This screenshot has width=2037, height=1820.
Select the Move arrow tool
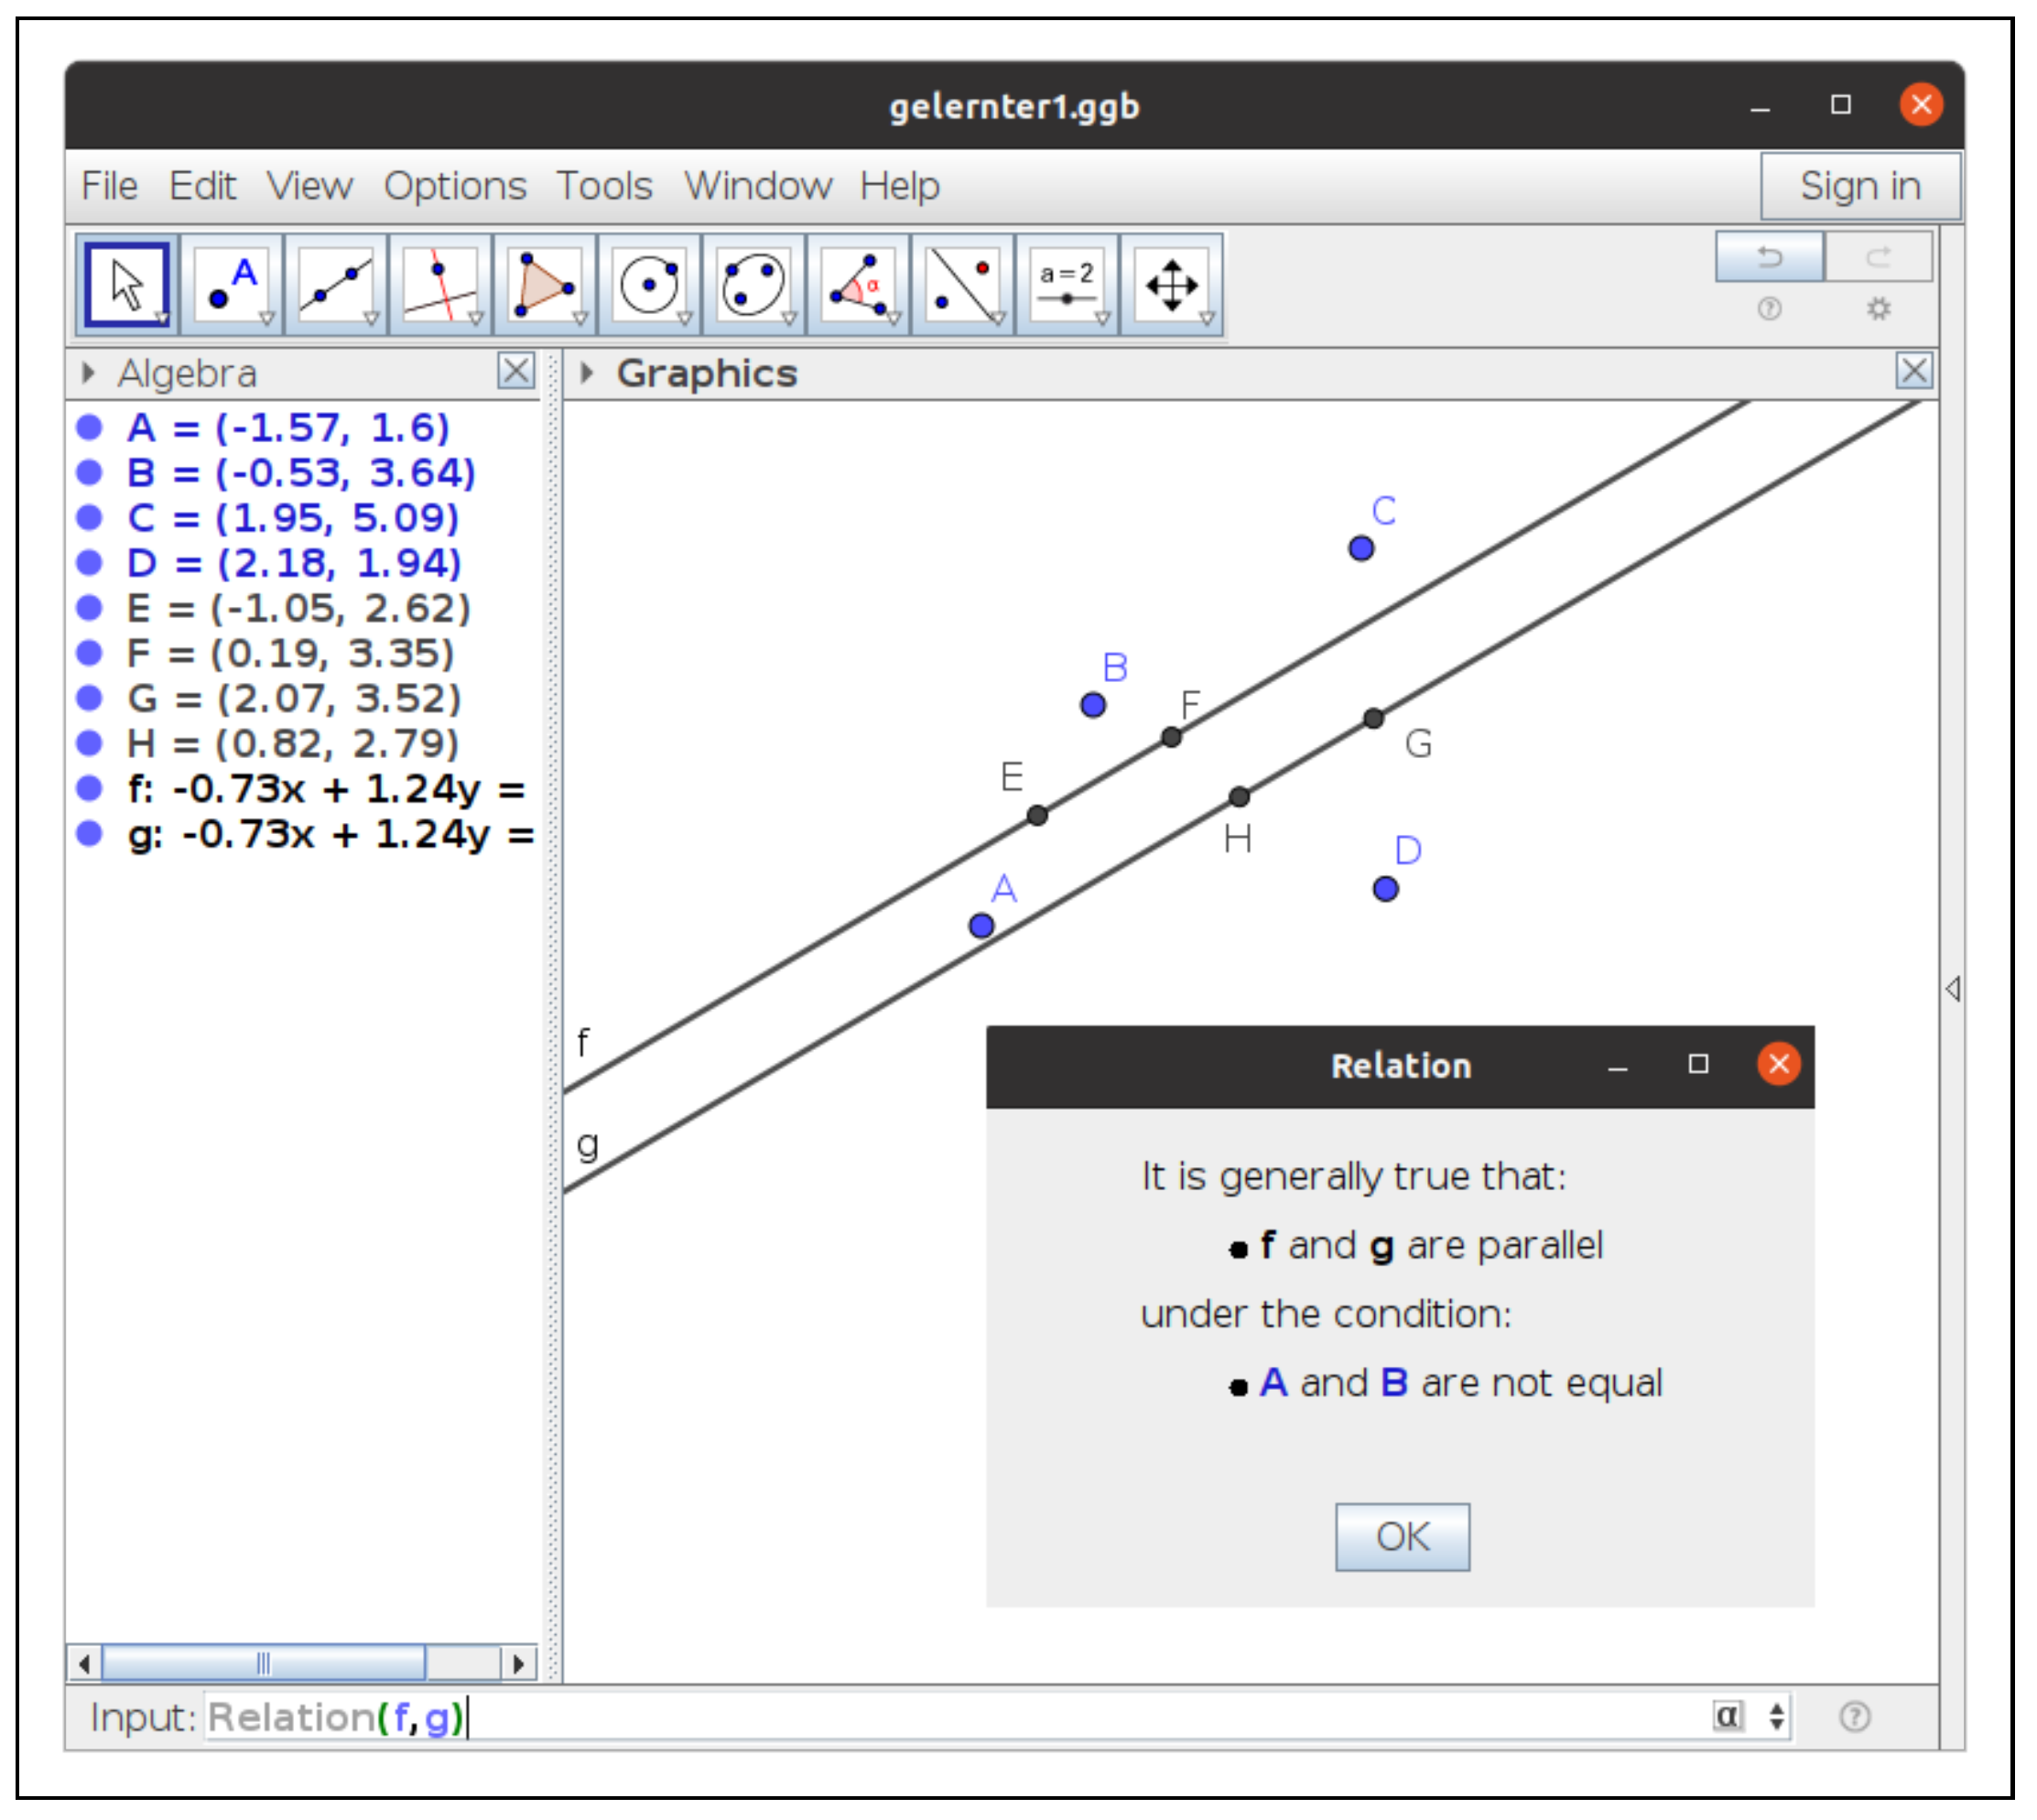127,285
